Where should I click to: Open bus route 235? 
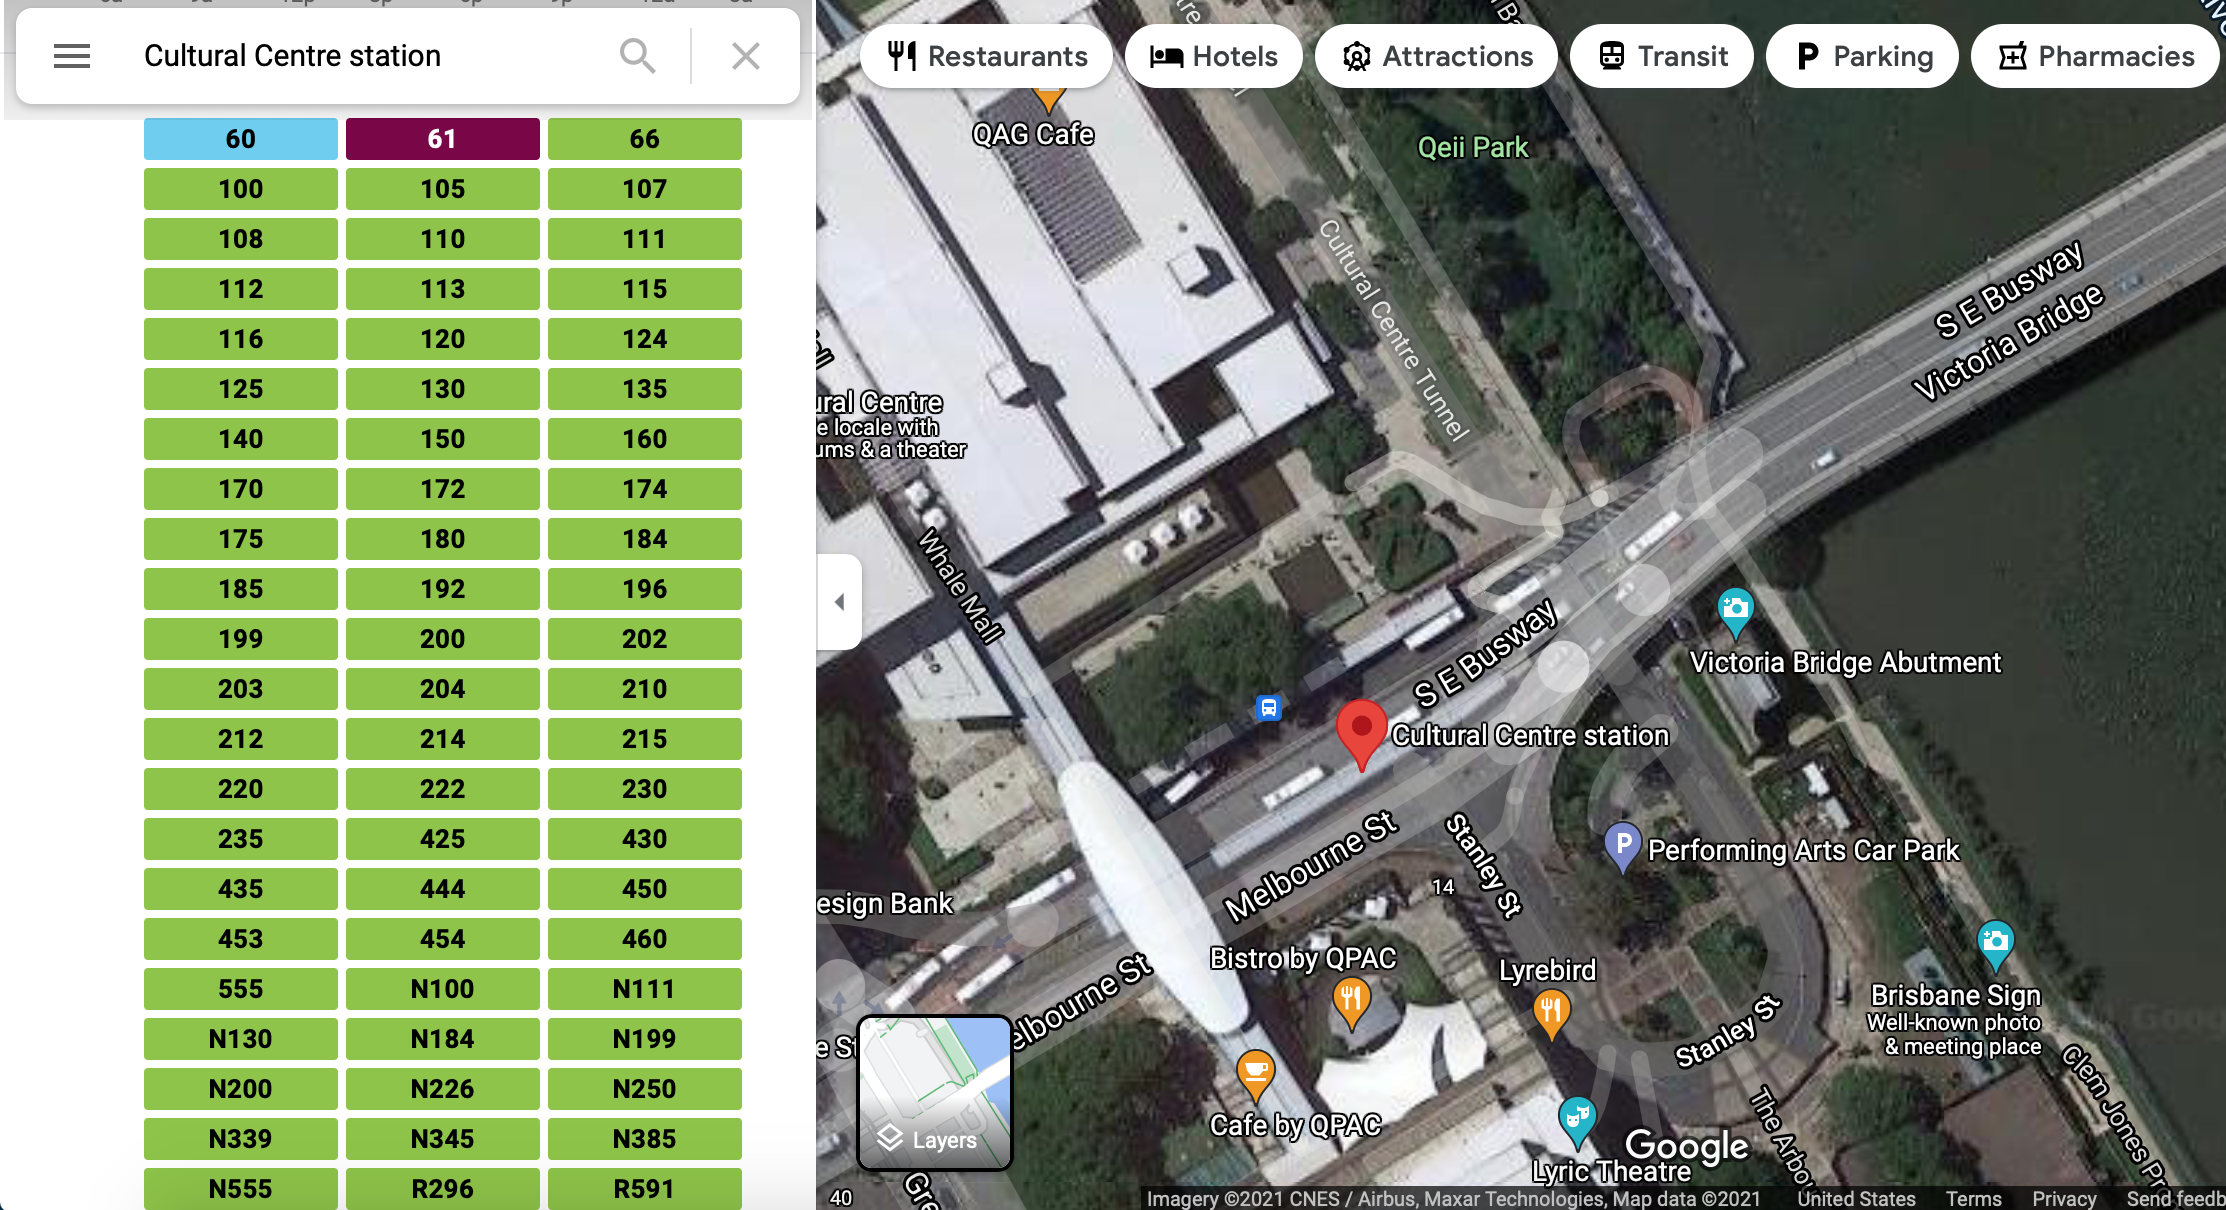point(241,839)
